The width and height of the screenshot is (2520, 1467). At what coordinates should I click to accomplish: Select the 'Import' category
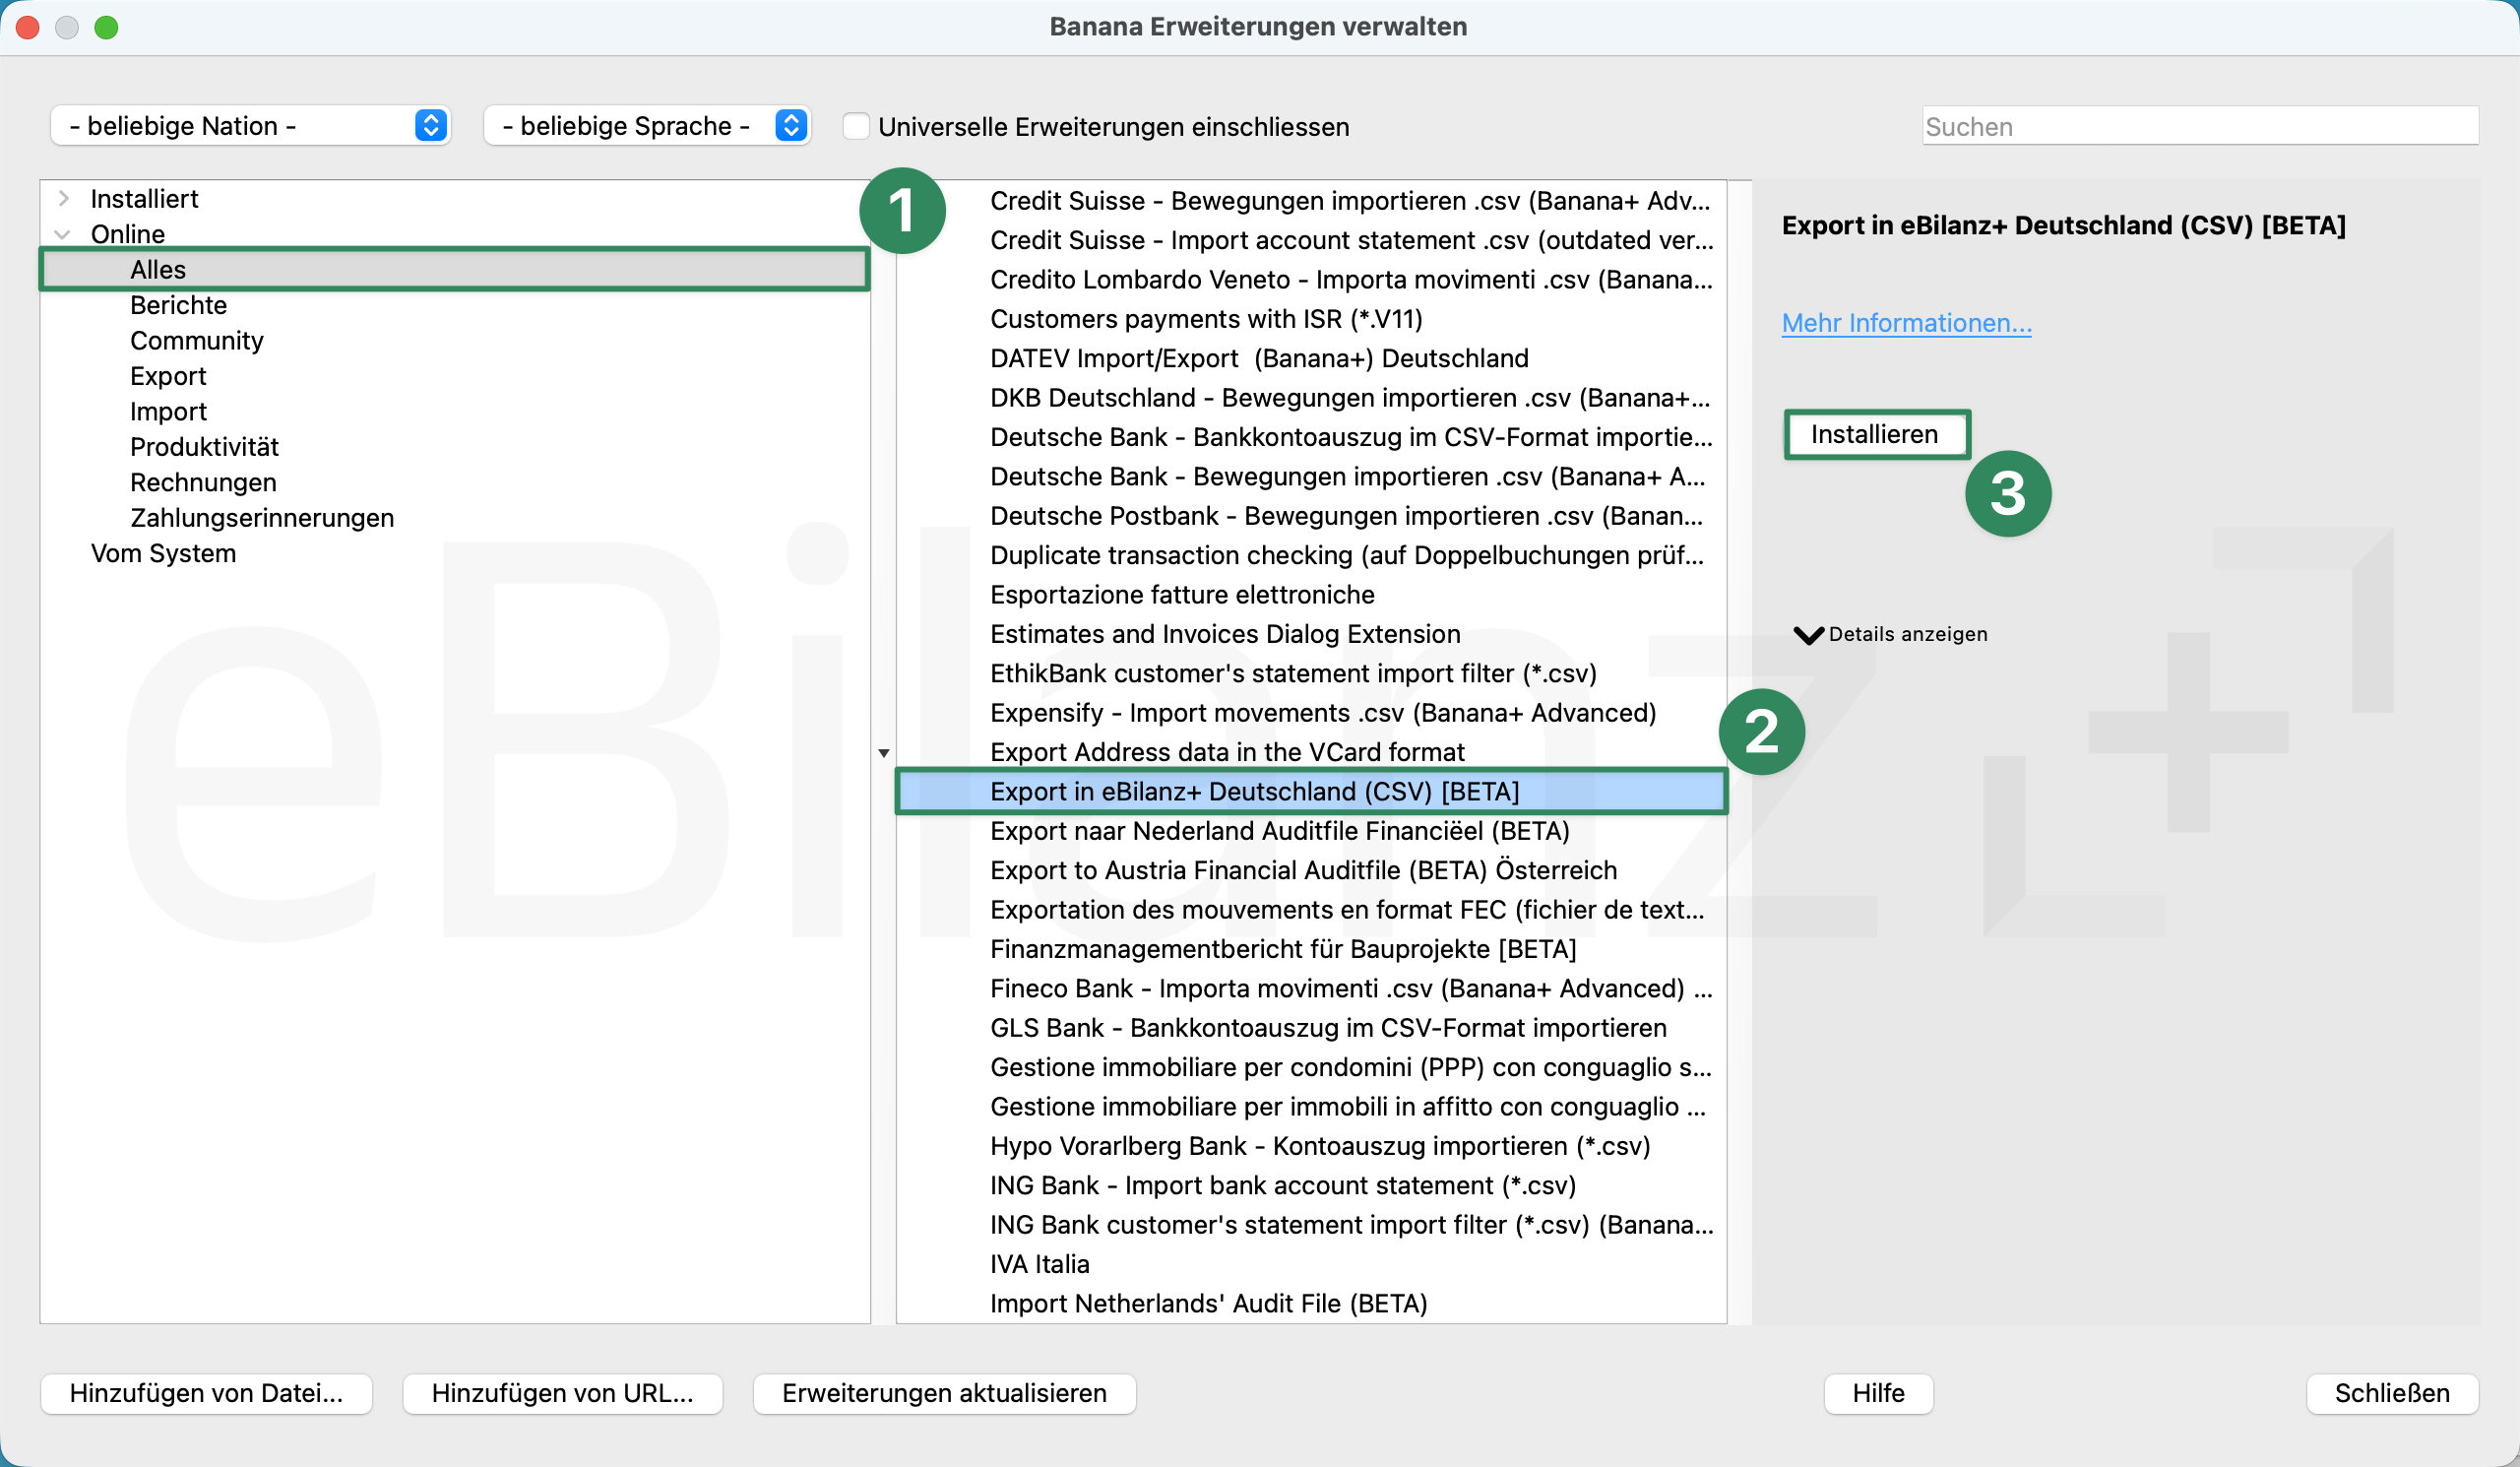168,411
